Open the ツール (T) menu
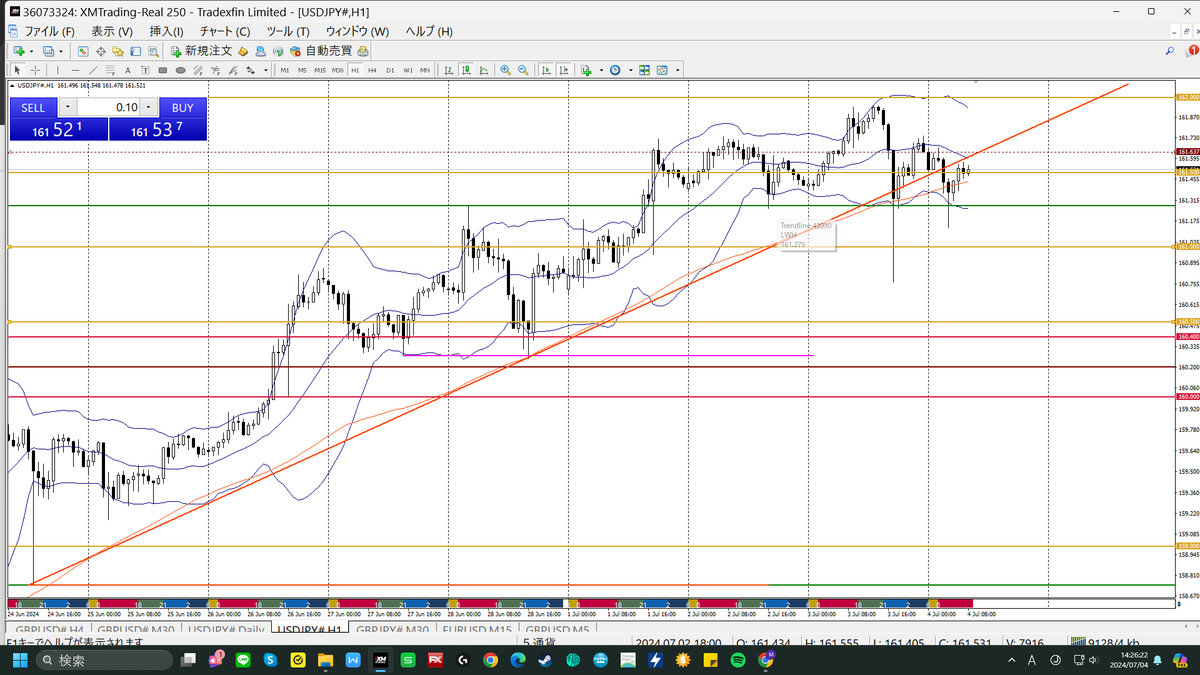 pyautogui.click(x=288, y=31)
